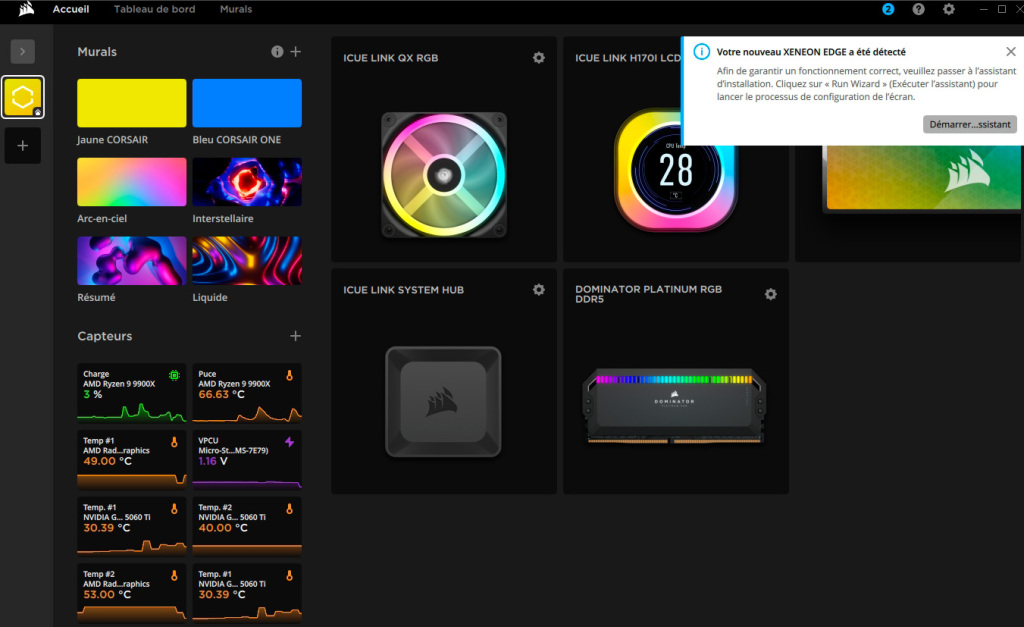Screen dimensions: 1024x627
Task: Create a new profile with sidebar plus button
Action: point(22,146)
